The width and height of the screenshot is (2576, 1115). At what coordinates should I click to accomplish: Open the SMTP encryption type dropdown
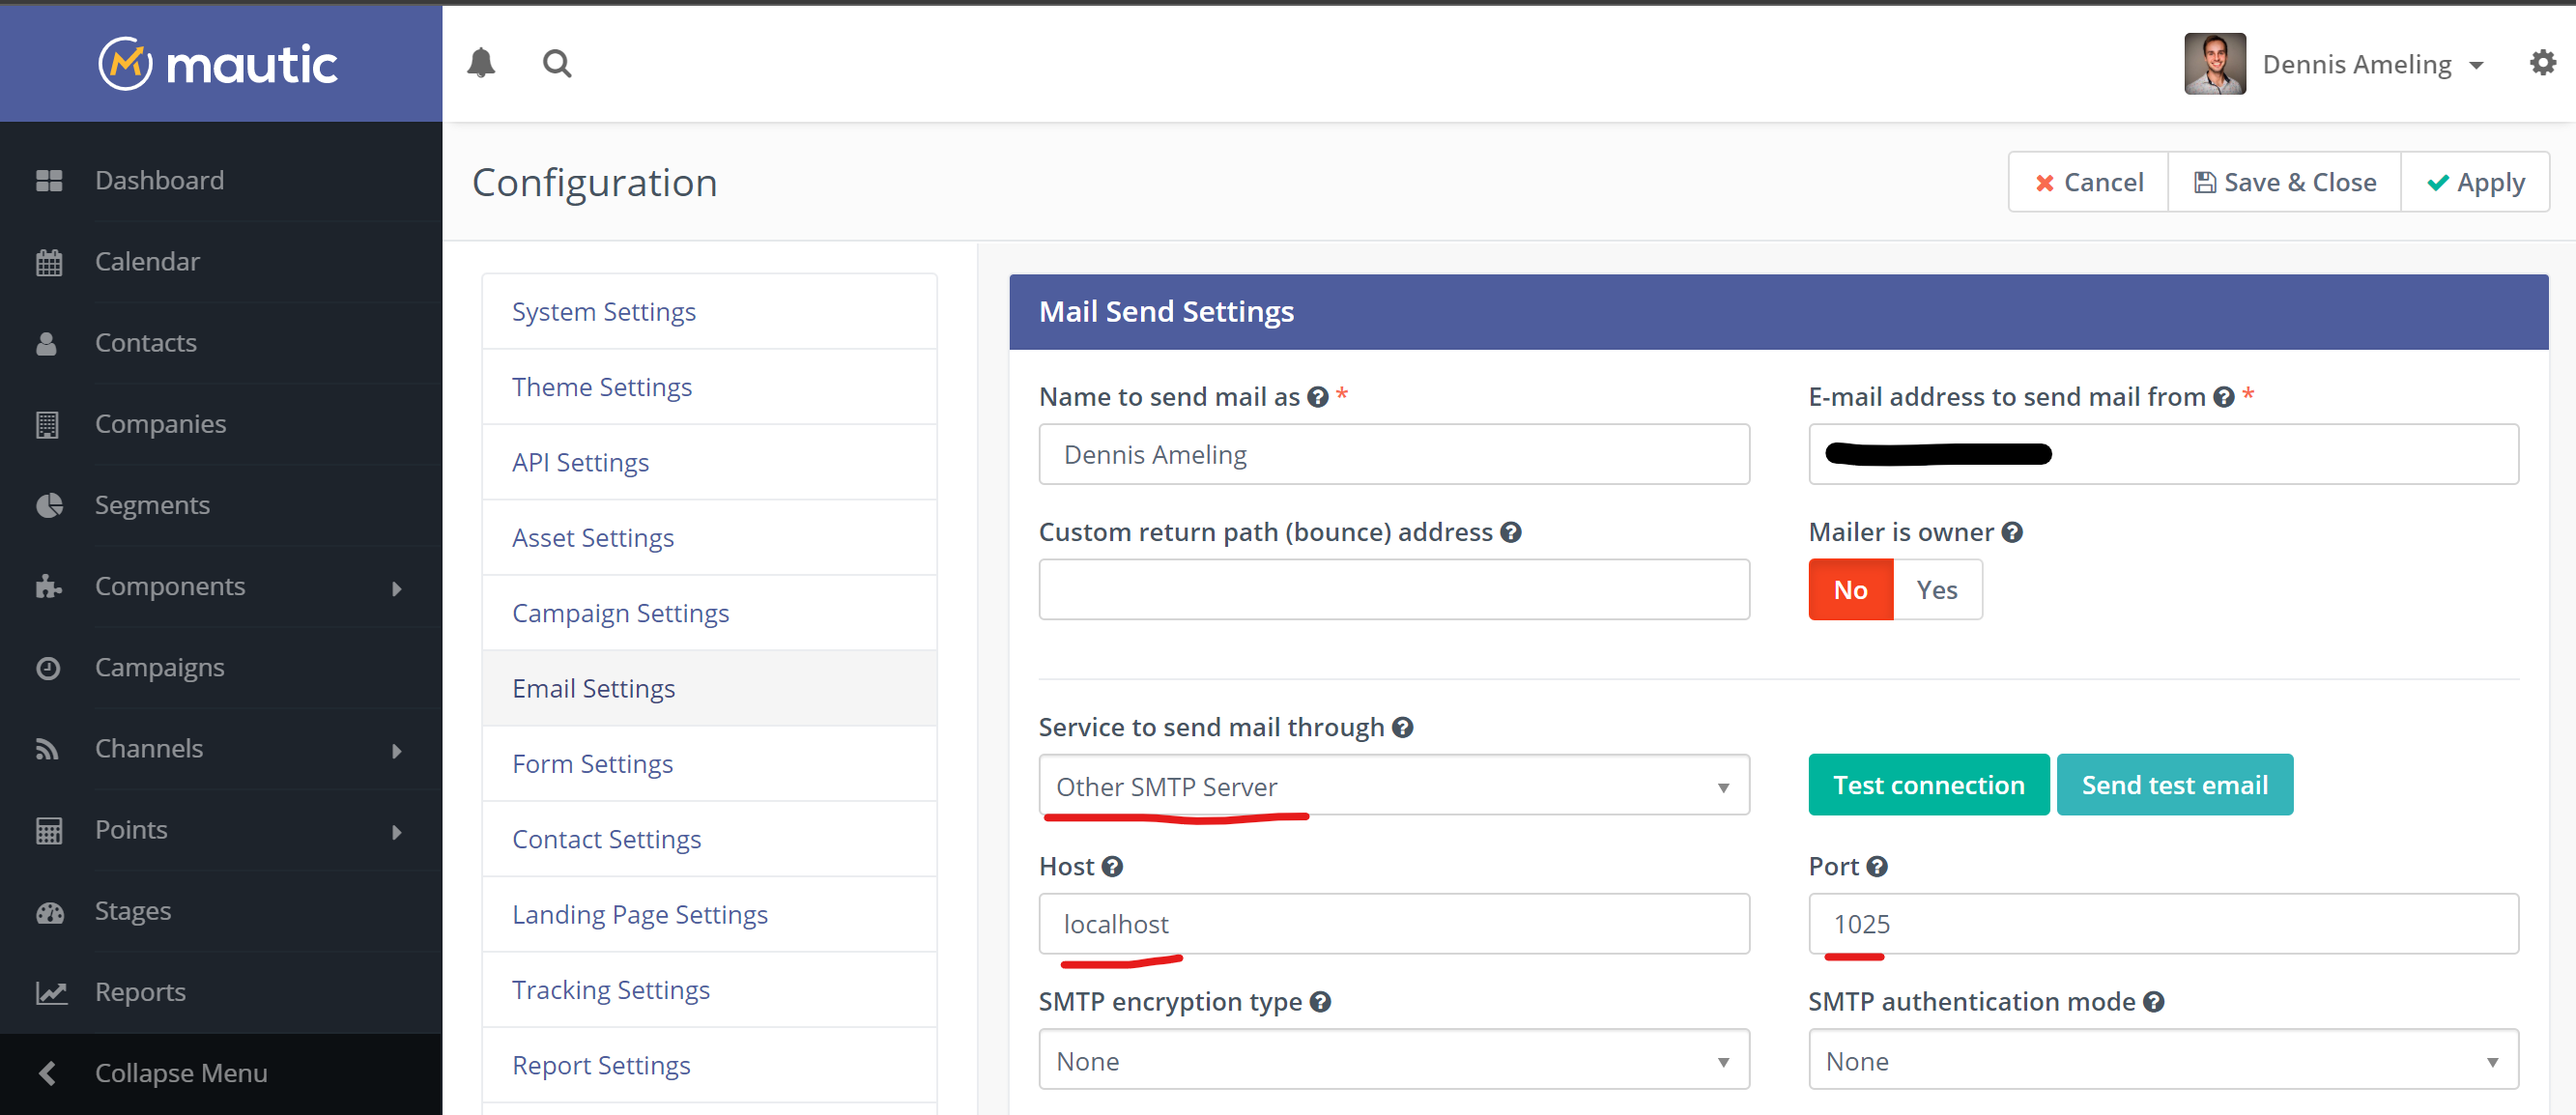pyautogui.click(x=1393, y=1060)
